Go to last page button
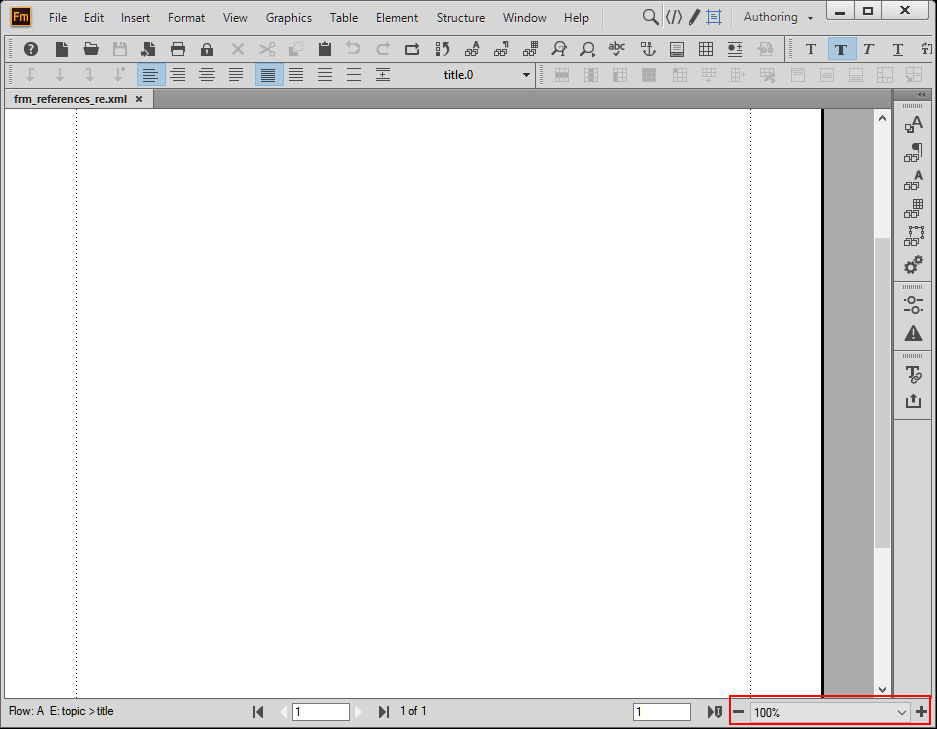The height and width of the screenshot is (729, 937). point(384,712)
